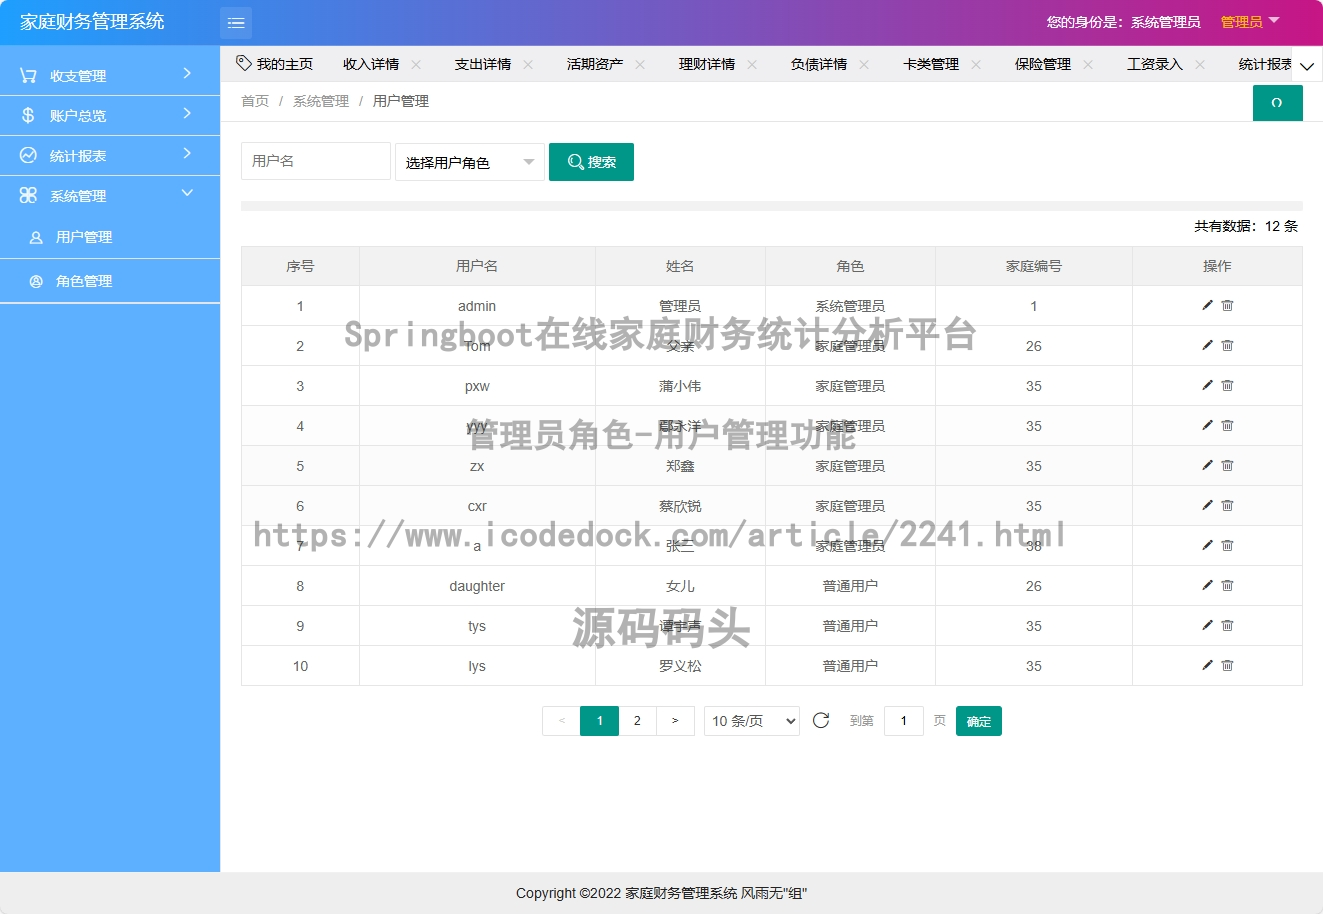Screen dimensions: 1323x914
Task: Open the 管理员 account dropdown
Action: [1250, 21]
